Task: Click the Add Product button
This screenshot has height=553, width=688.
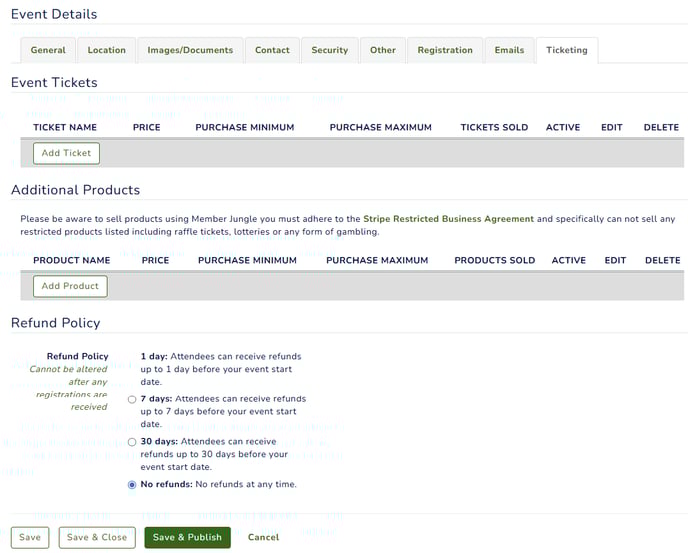Action: (x=70, y=286)
